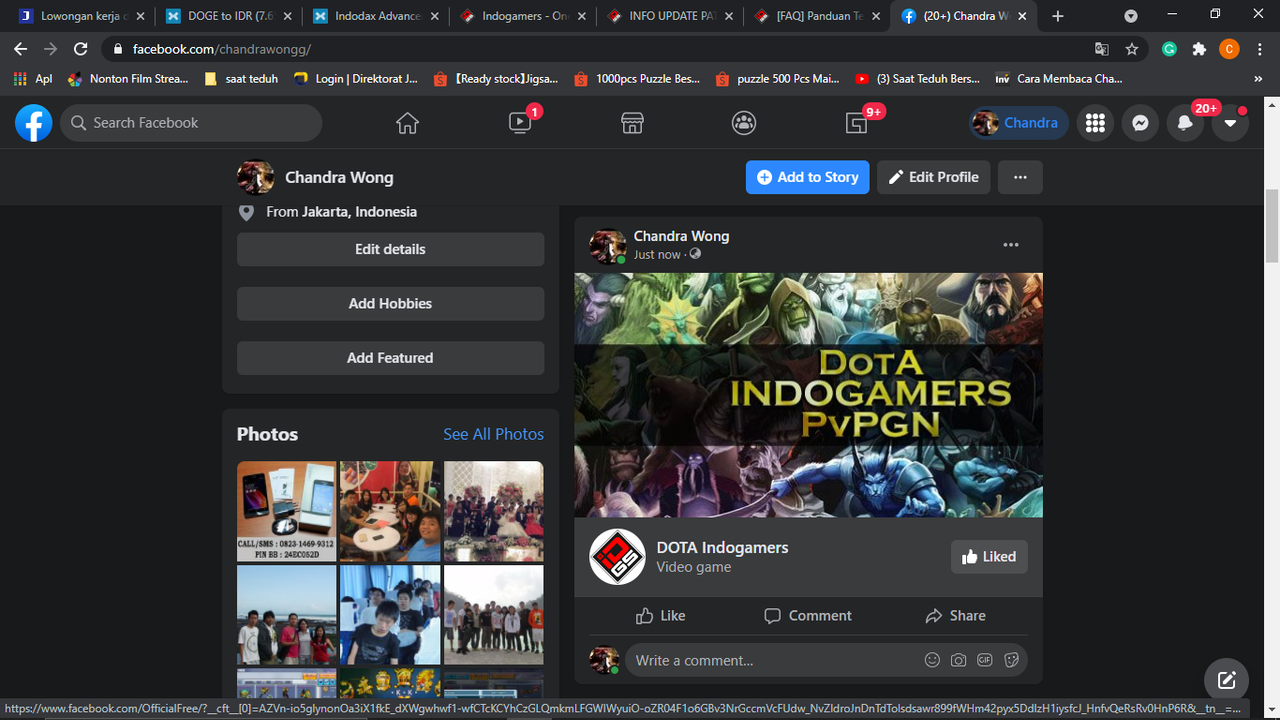Add a sticker to the comment
This screenshot has height=720, width=1280.
click(x=1011, y=660)
